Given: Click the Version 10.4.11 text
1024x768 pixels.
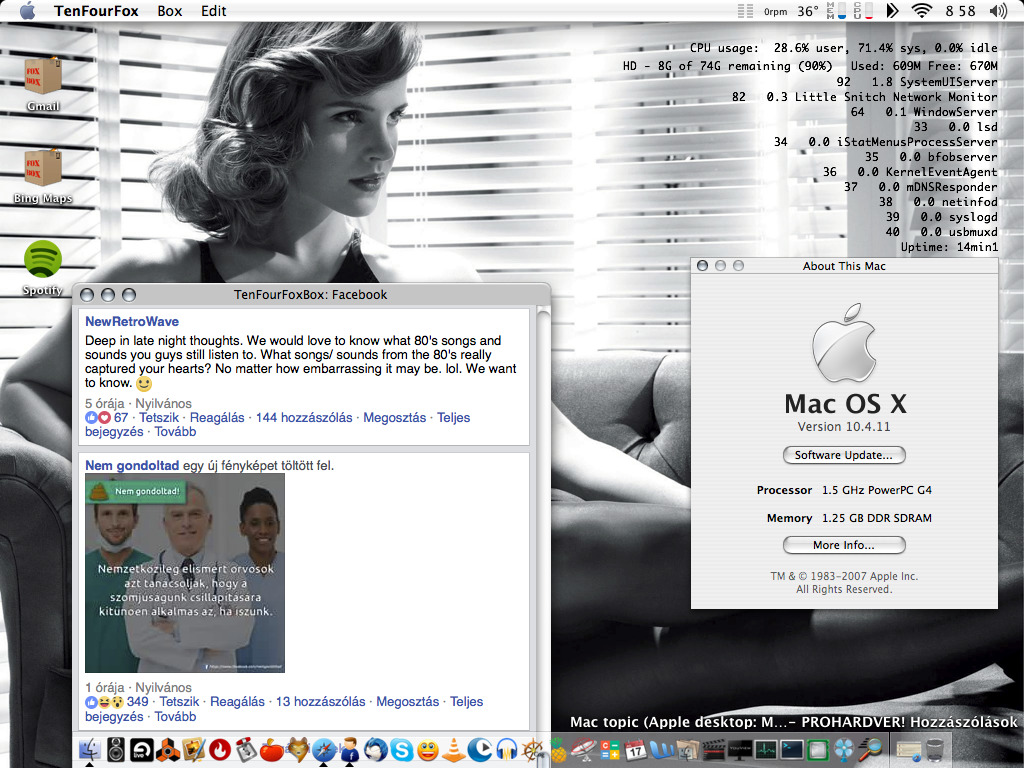Looking at the screenshot, I should pos(844,426).
